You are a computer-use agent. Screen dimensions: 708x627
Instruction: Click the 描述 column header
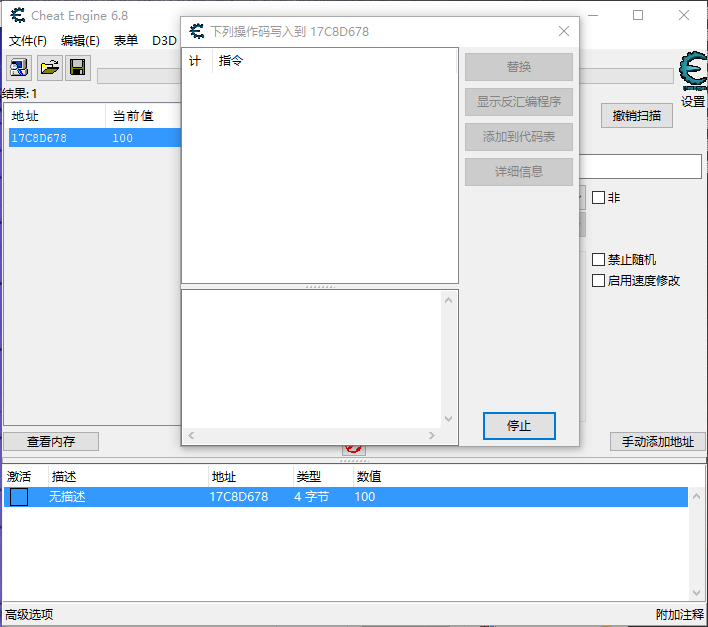click(128, 476)
